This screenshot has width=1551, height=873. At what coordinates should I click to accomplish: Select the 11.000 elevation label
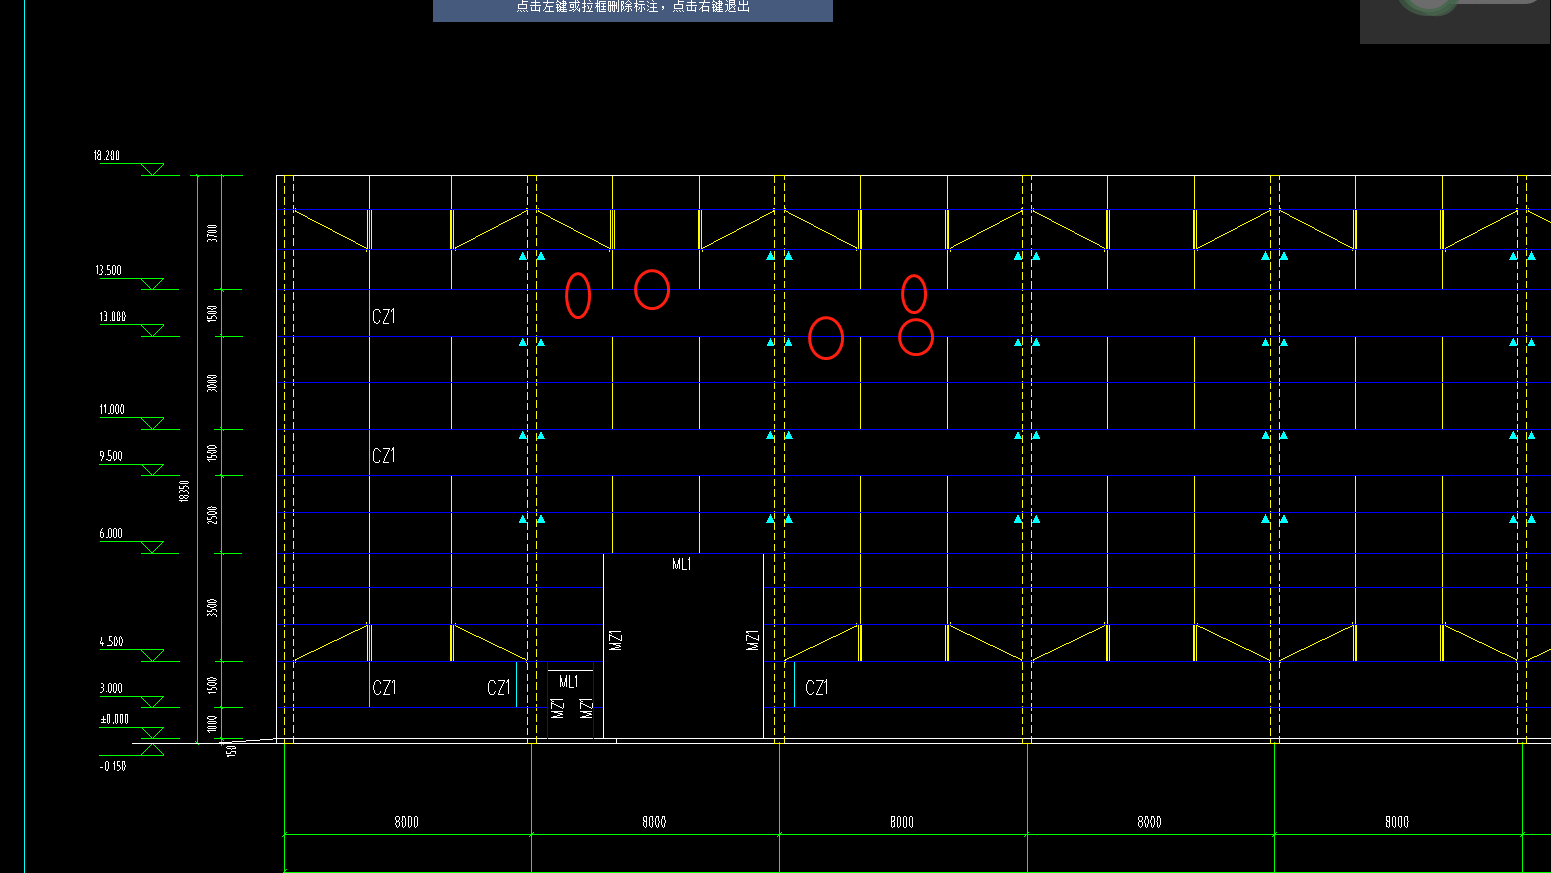pos(112,409)
